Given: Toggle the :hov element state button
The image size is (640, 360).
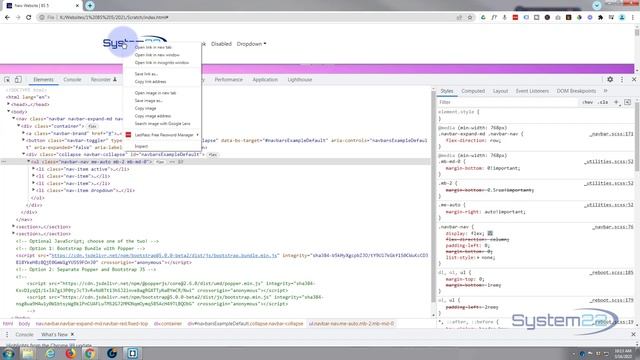Looking at the screenshot, I should (x=587, y=102).
